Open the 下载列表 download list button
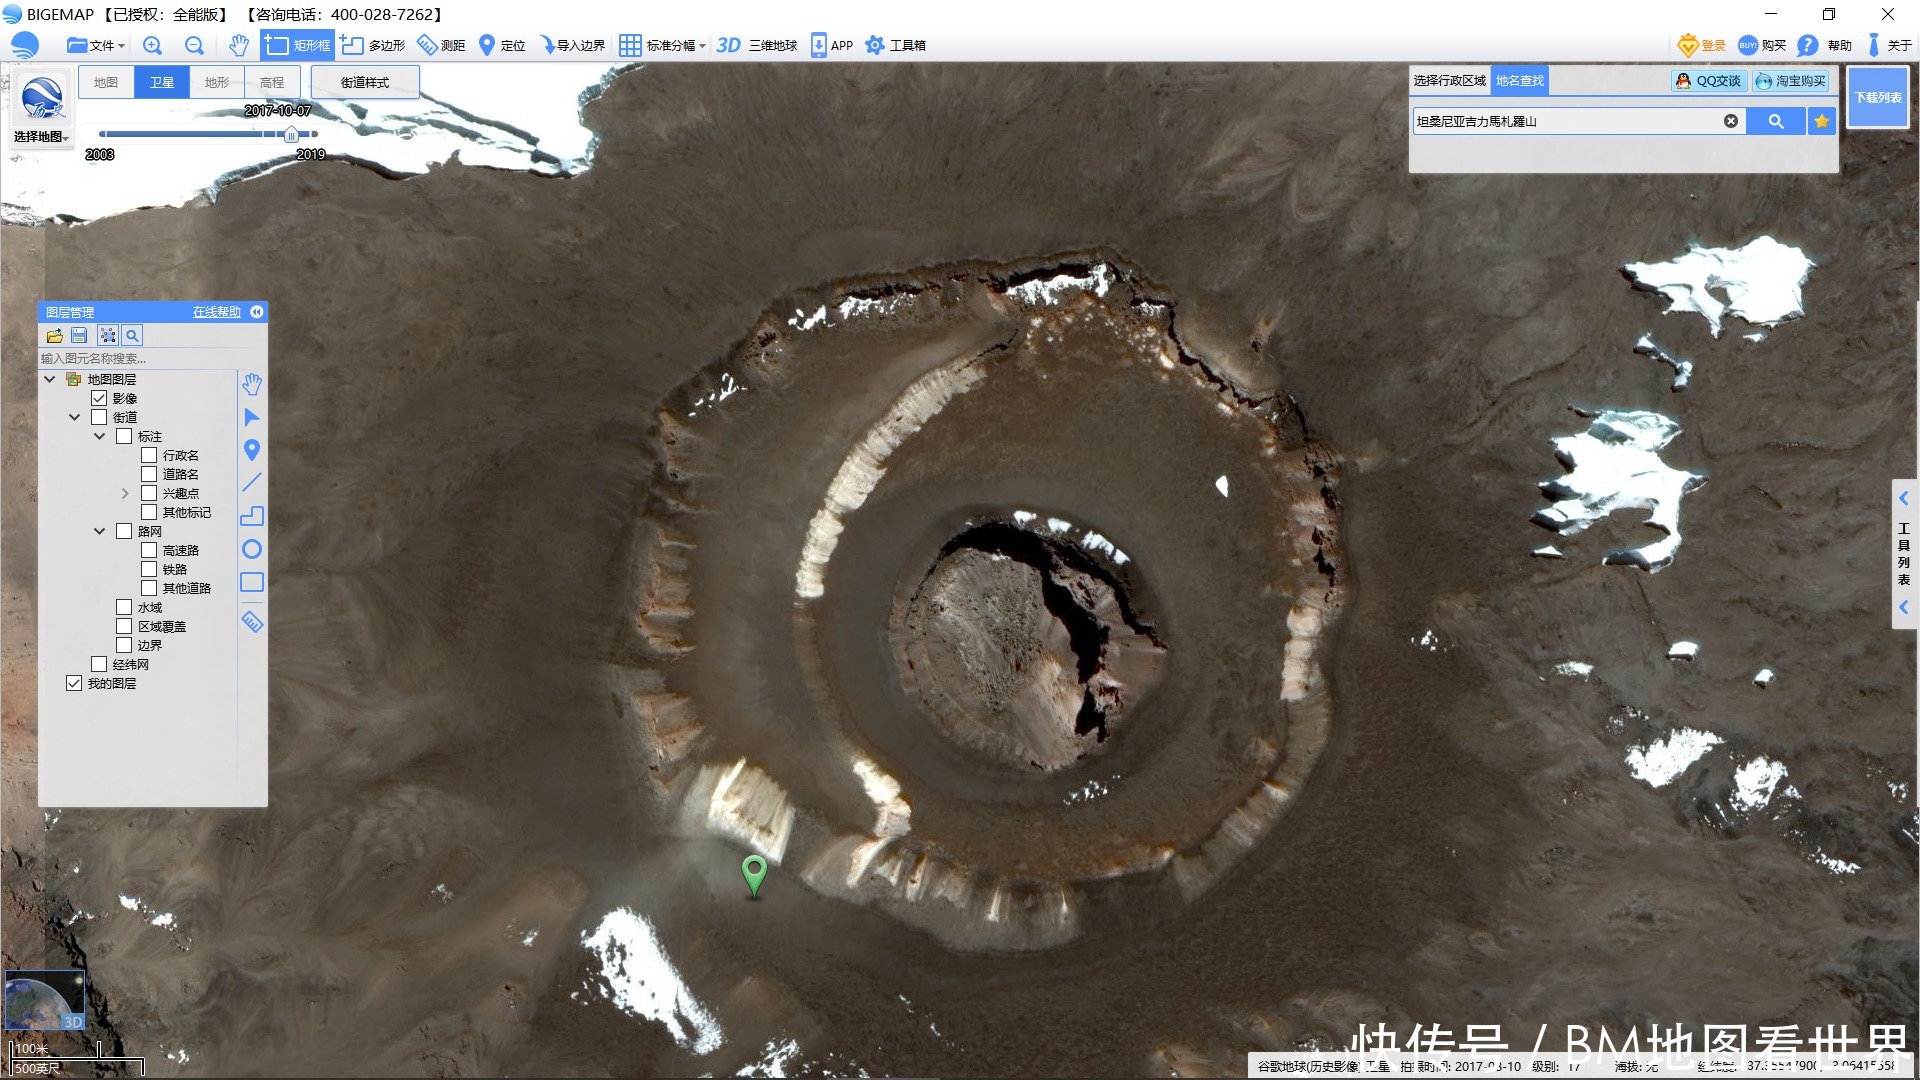The image size is (1920, 1080). (1878, 97)
